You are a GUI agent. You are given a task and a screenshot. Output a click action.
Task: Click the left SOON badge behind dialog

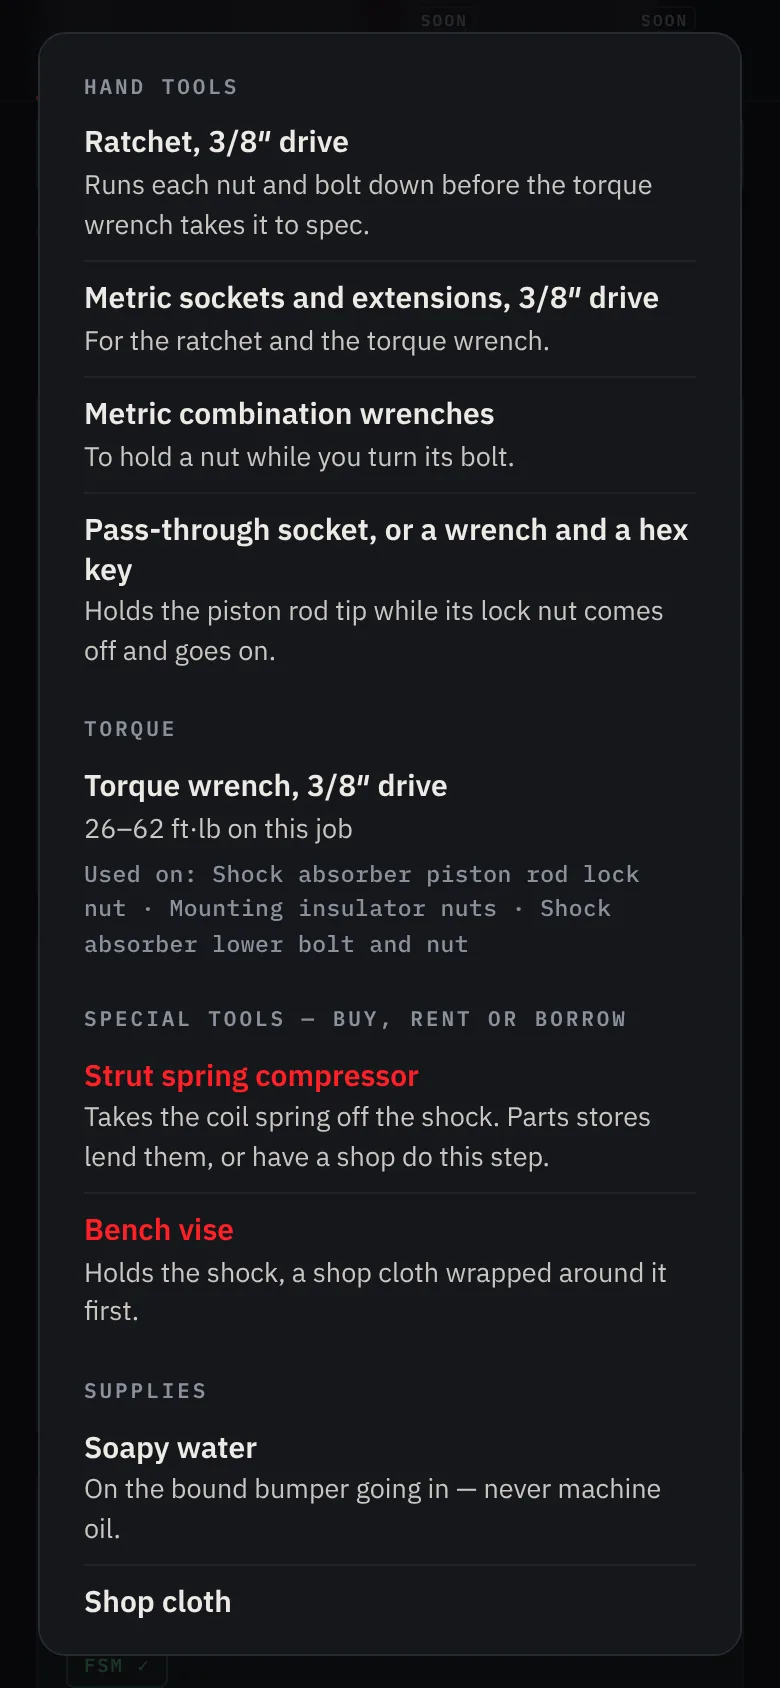(x=443, y=20)
